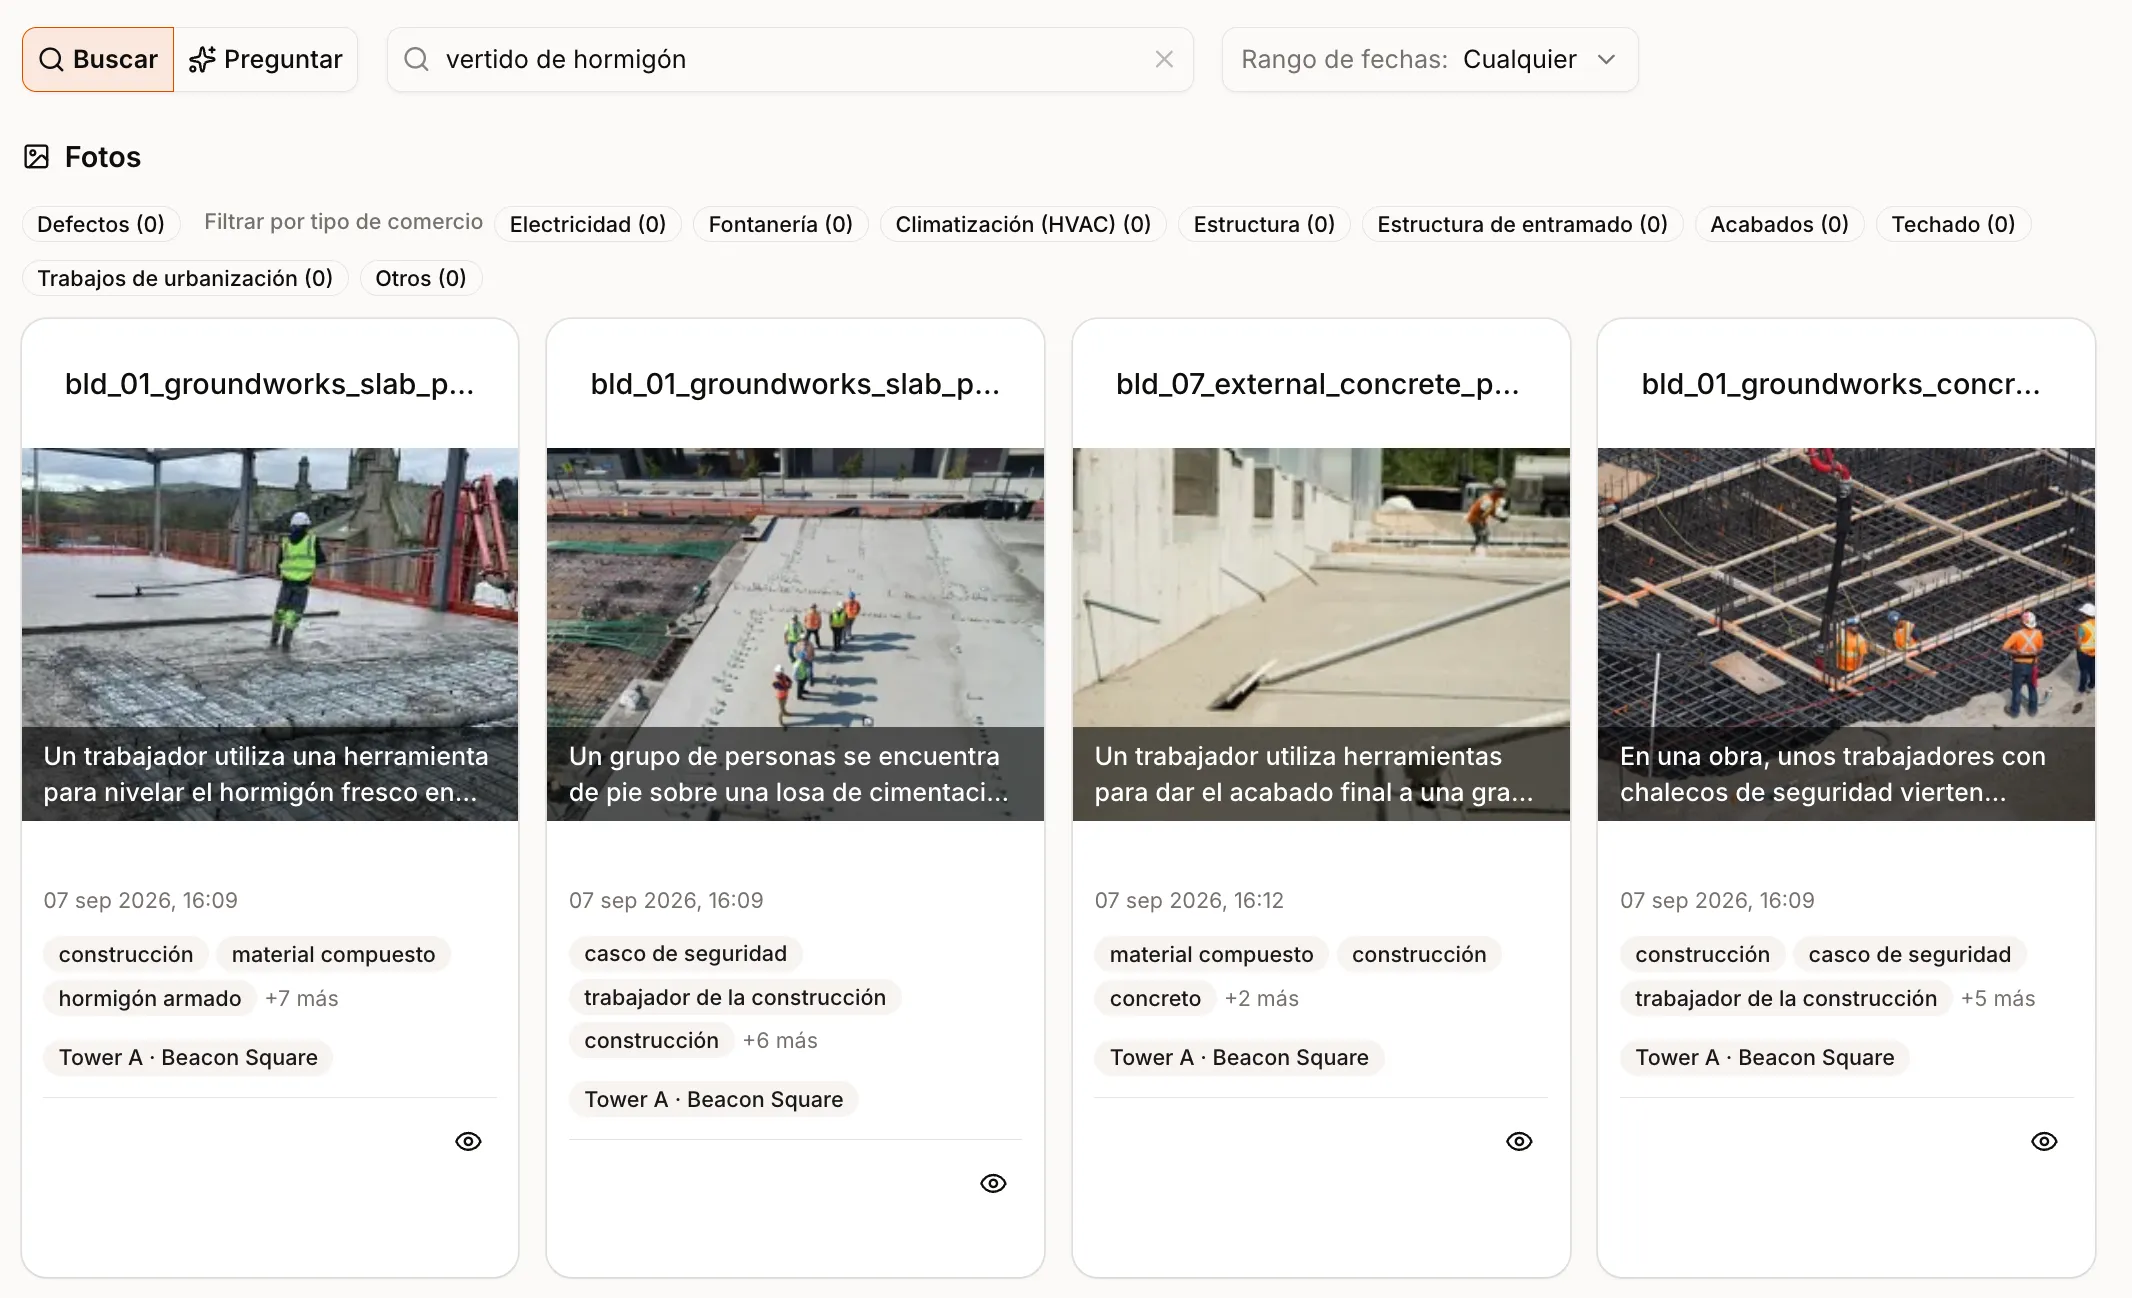Select the Otros (0) filter chip
This screenshot has height=1298, width=2132.
(x=421, y=278)
